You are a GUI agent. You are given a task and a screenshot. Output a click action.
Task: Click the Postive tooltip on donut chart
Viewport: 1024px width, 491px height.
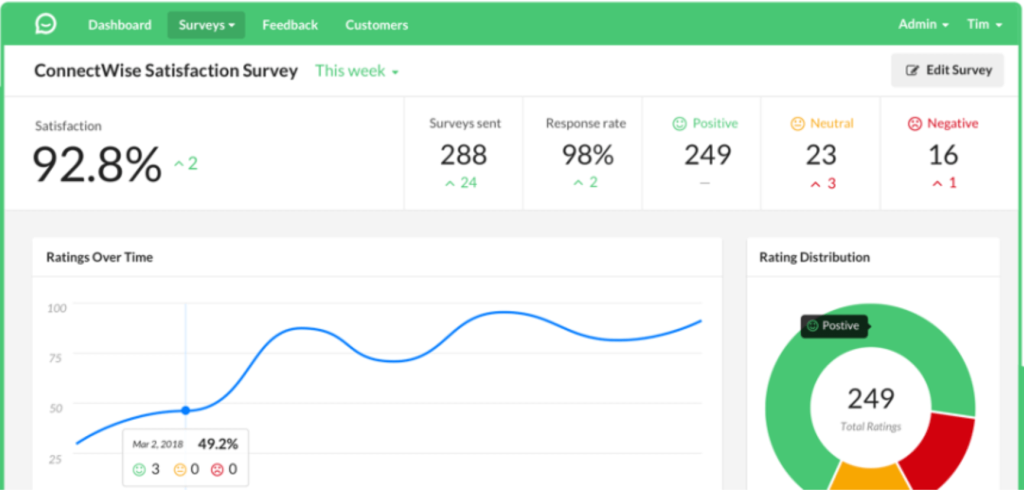pos(835,326)
